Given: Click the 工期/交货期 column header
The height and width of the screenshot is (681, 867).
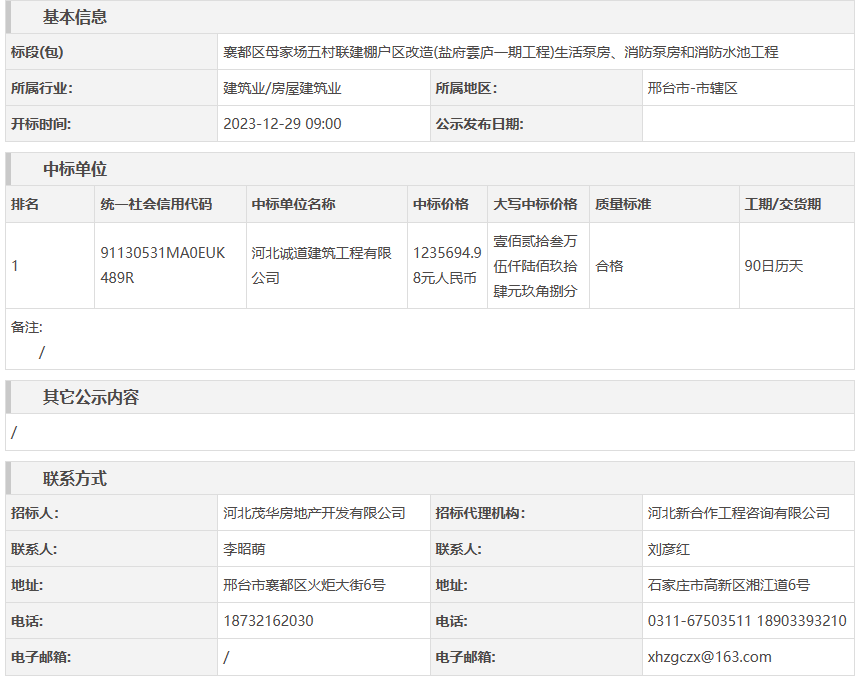Looking at the screenshot, I should [x=782, y=204].
